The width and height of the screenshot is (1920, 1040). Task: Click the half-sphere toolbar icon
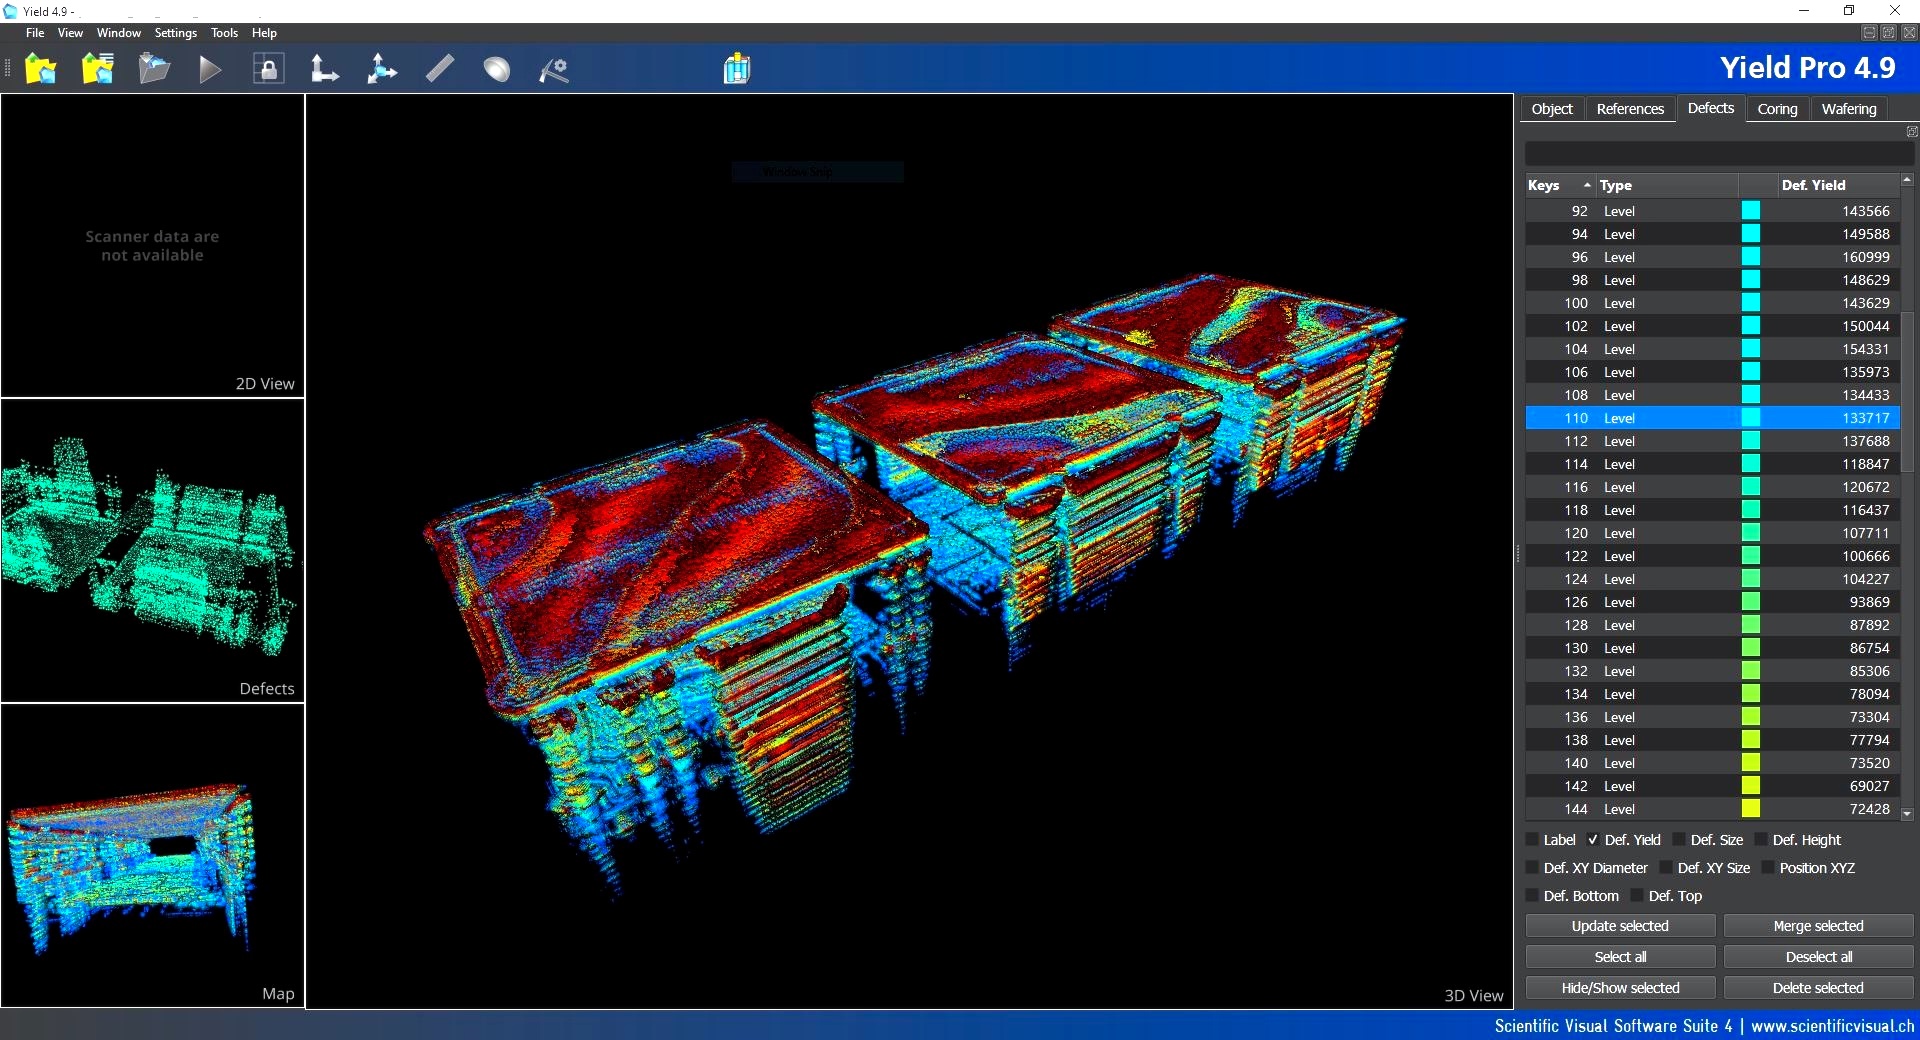[497, 69]
